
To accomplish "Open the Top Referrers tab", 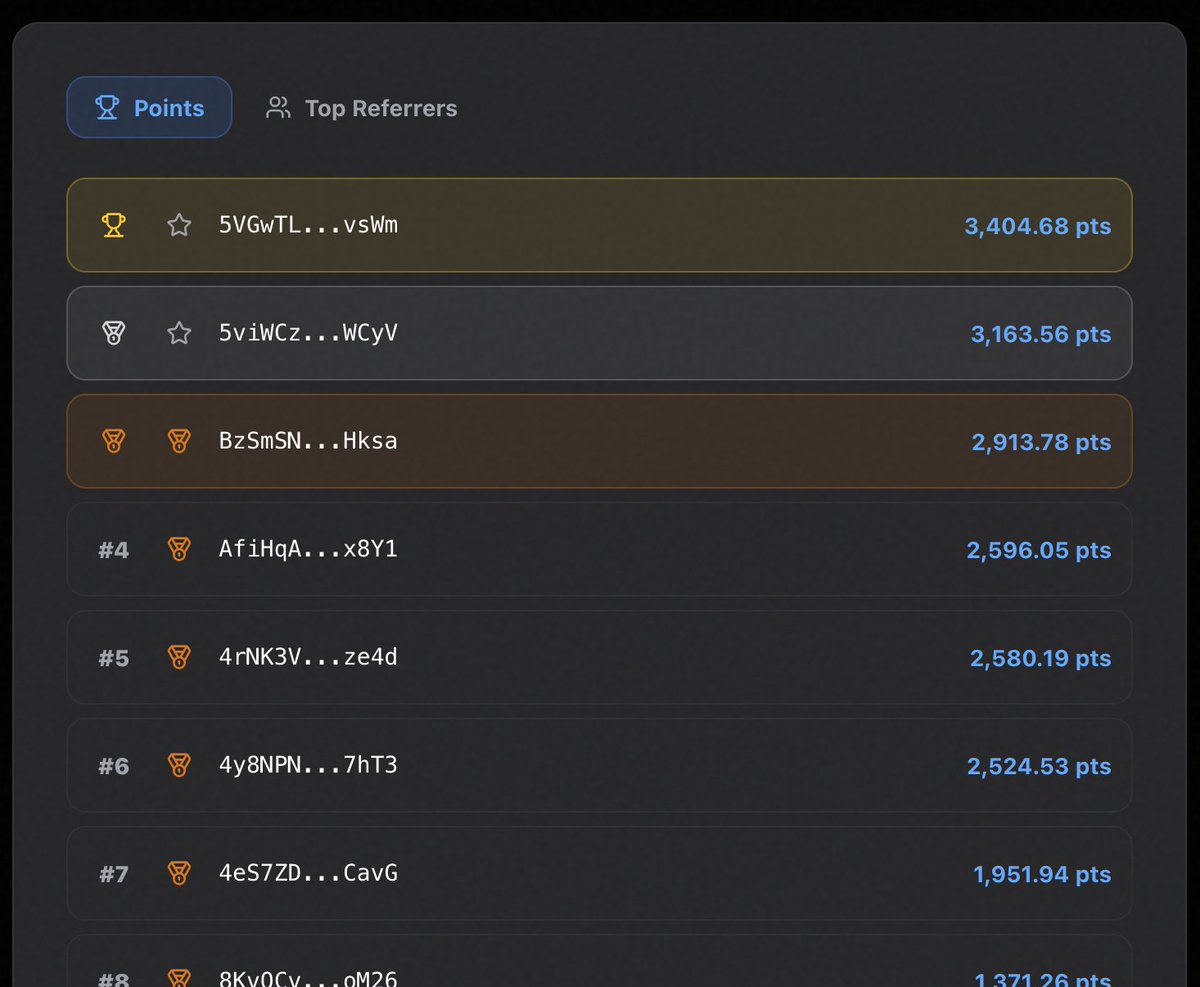I will coord(361,108).
